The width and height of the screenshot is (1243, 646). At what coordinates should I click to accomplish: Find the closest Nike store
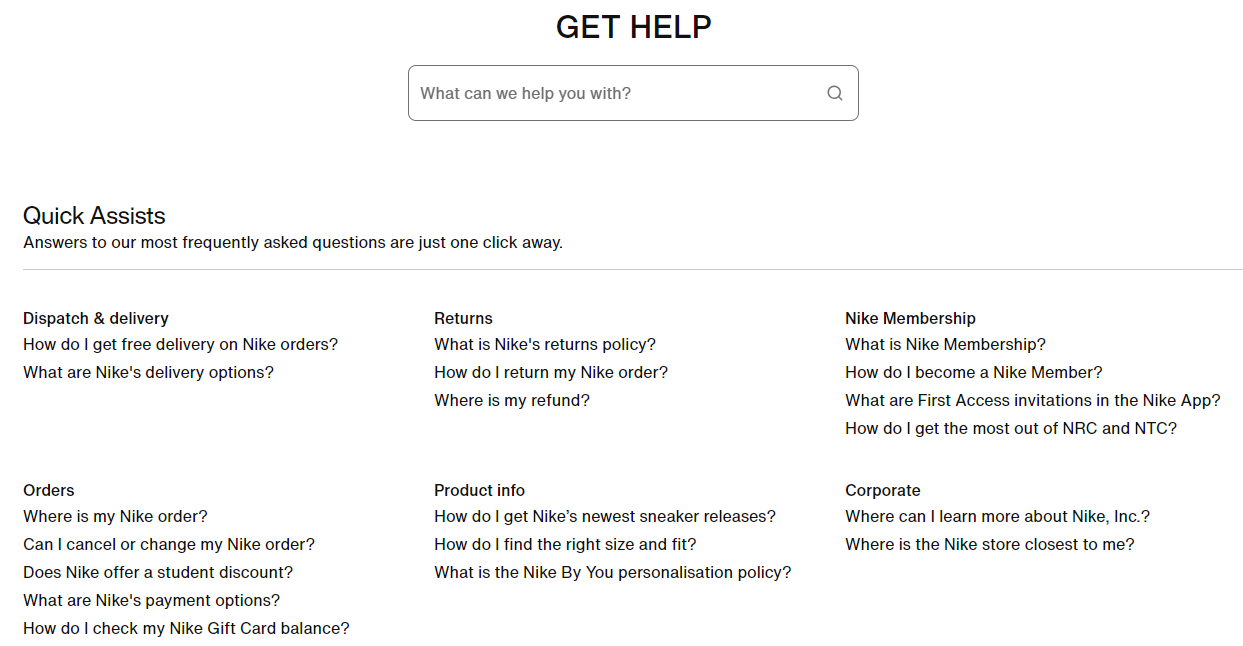coord(990,544)
